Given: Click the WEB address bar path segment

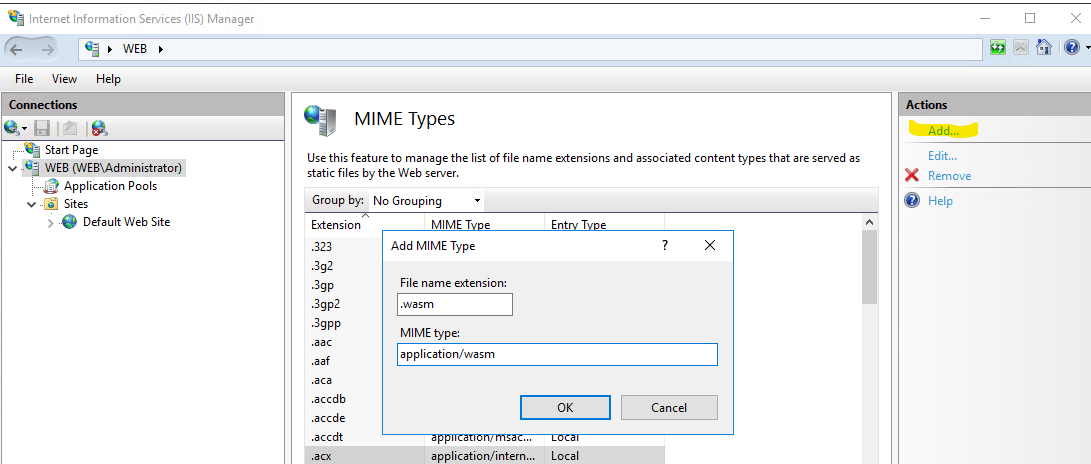Looking at the screenshot, I should pyautogui.click(x=135, y=49).
